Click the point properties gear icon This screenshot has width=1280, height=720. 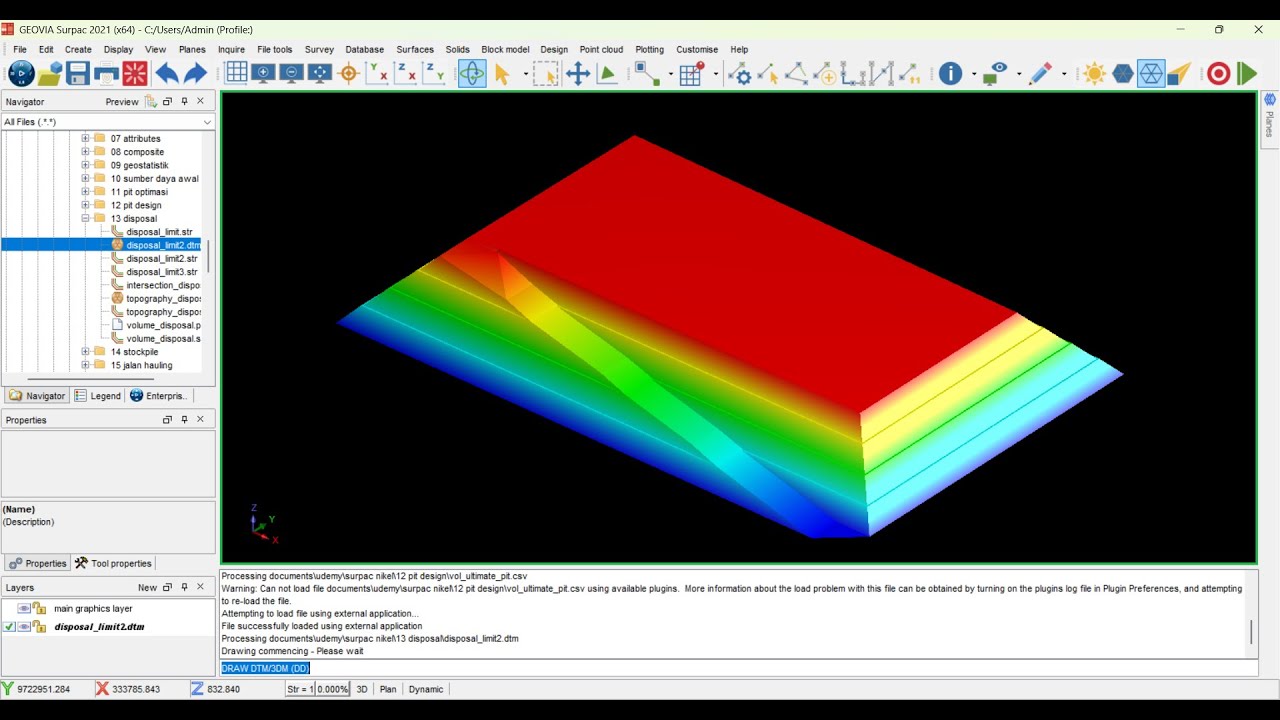pyautogui.click(x=740, y=73)
